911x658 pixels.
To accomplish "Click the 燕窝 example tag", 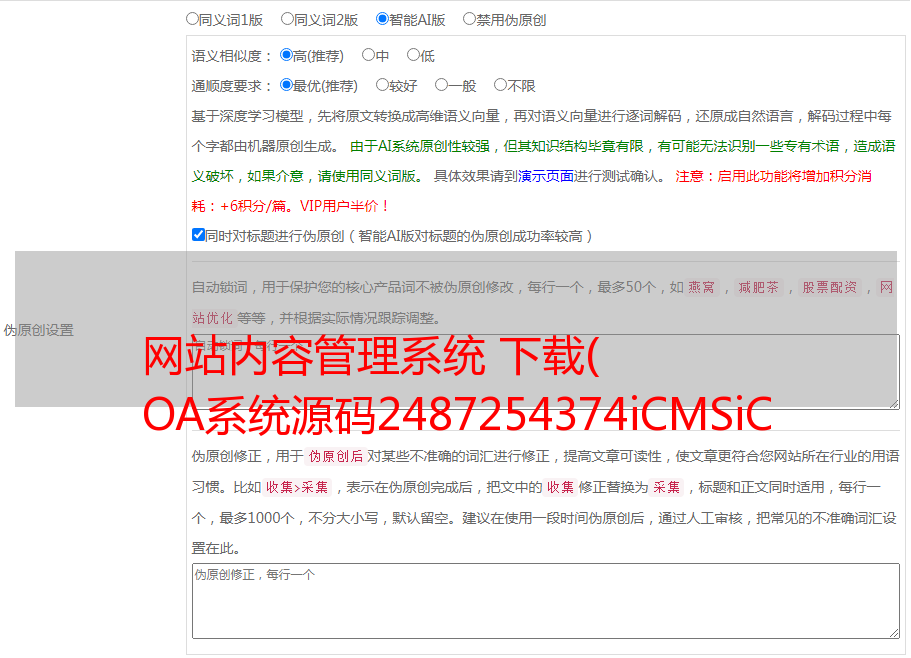I will click(702, 287).
